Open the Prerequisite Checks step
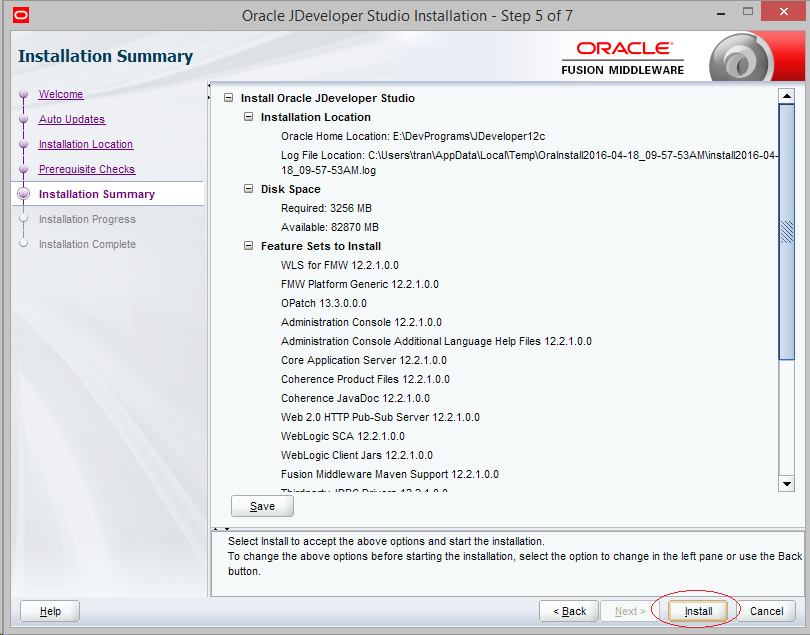Image resolution: width=810 pixels, height=635 pixels. 87,169
